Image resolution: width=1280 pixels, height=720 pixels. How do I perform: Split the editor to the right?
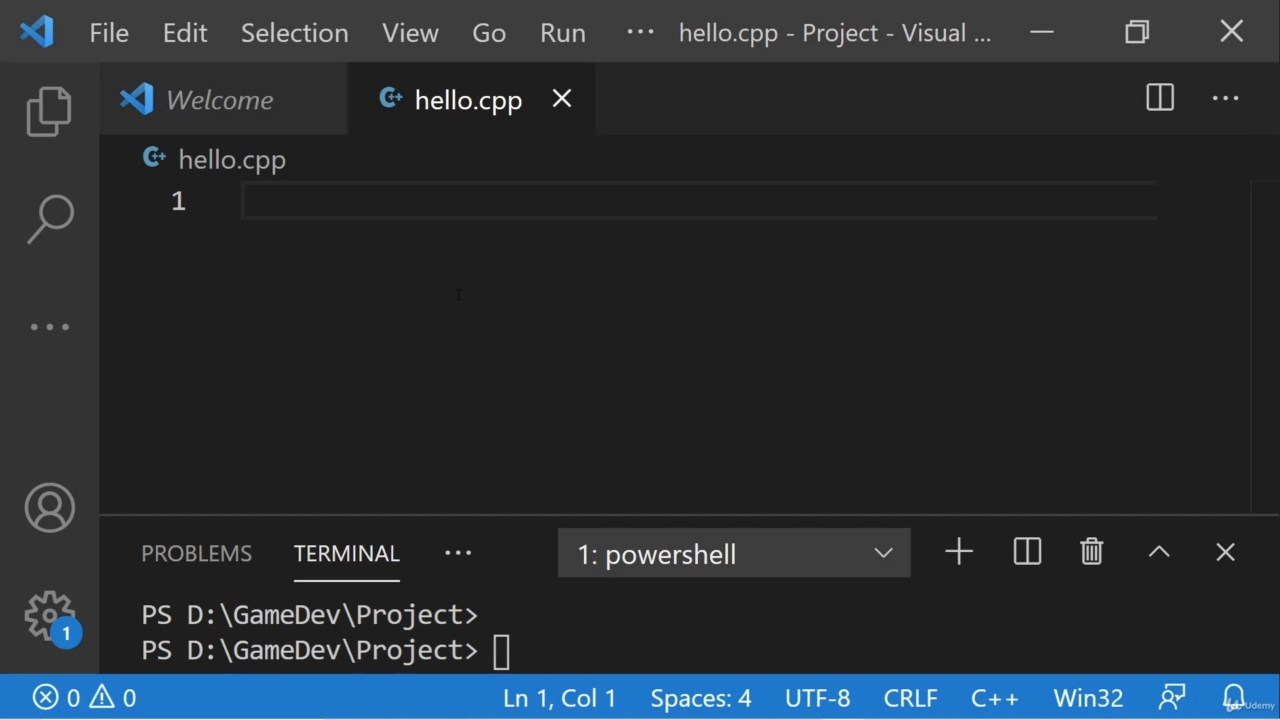1160,98
